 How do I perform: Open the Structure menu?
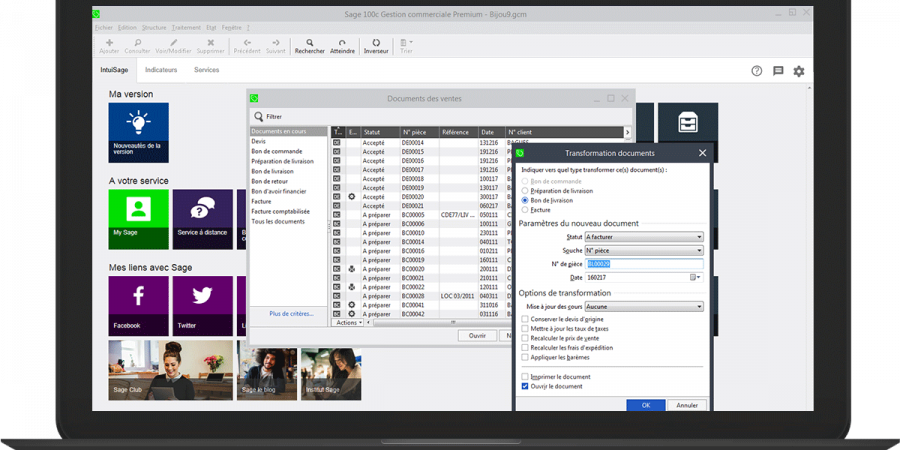tap(154, 28)
